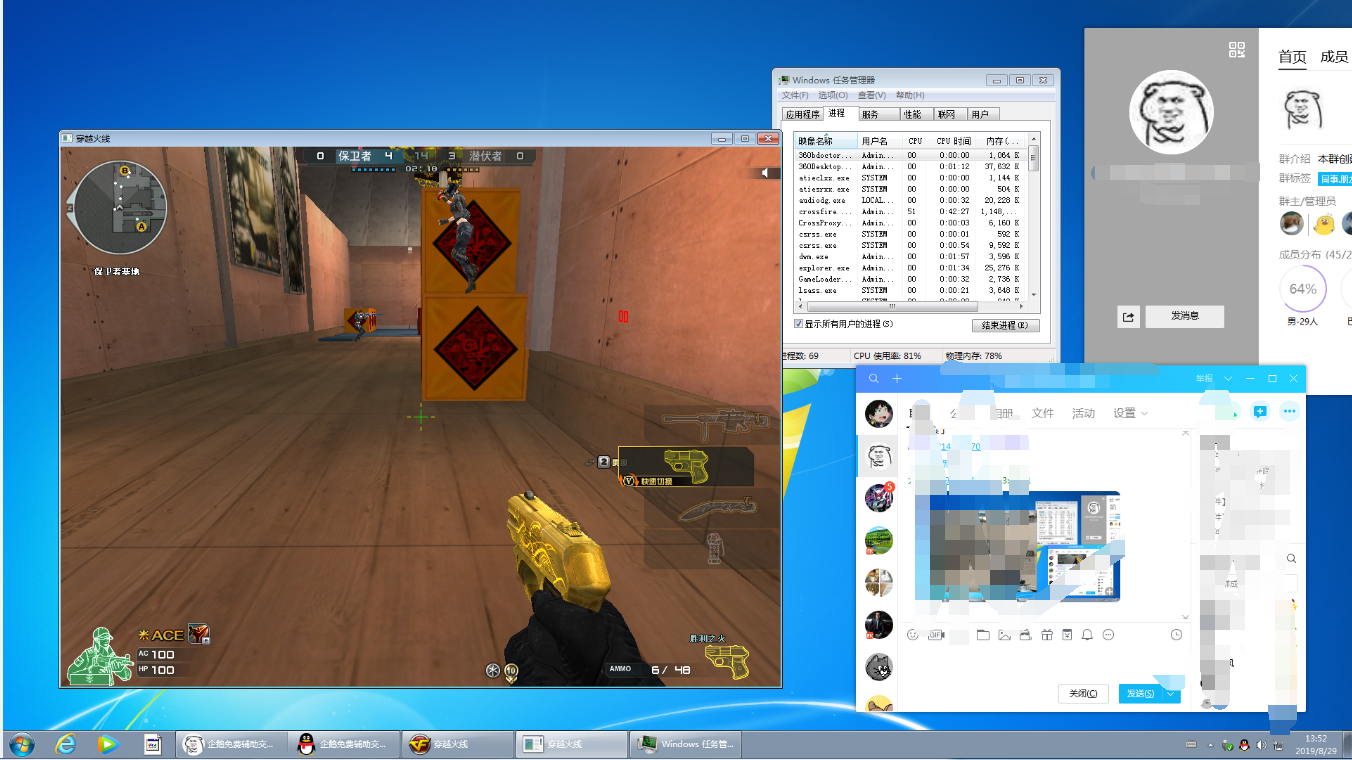The image size is (1352, 760).
Task: Open the GIF sticker button in chat toolbar
Action: (x=936, y=635)
